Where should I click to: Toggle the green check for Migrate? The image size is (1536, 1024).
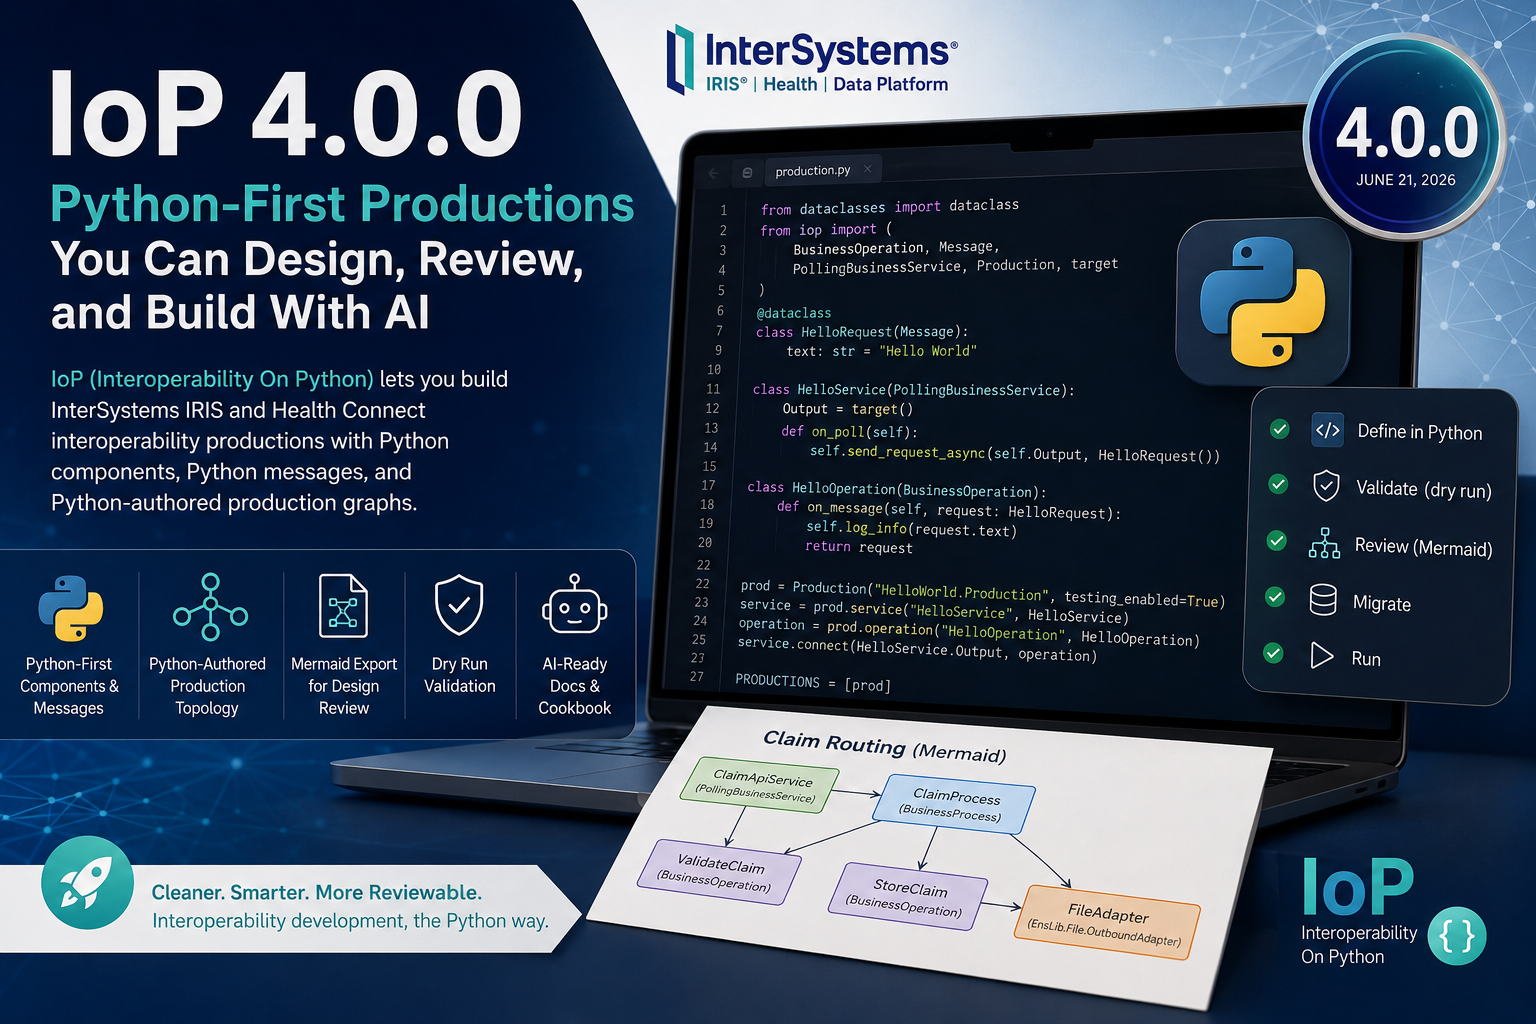coord(1275,597)
